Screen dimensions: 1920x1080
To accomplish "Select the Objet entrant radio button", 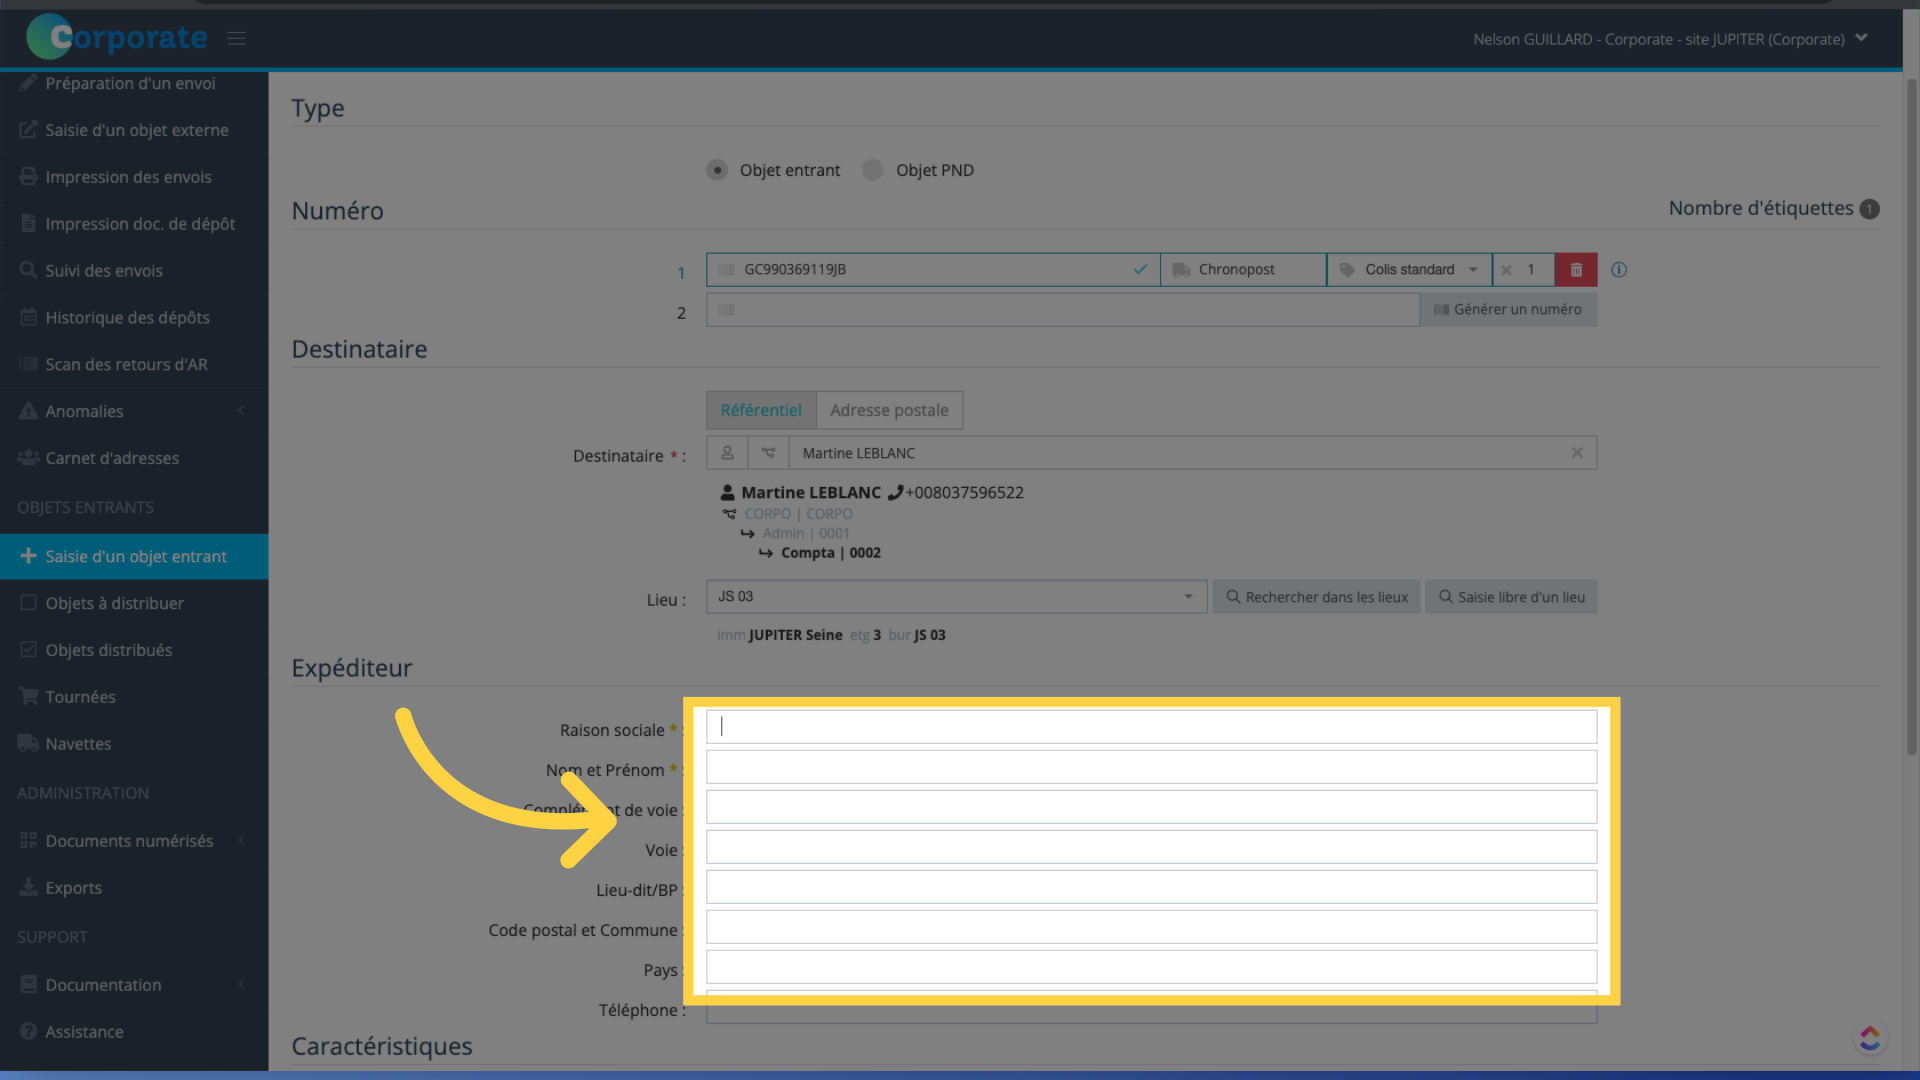I will tap(716, 169).
